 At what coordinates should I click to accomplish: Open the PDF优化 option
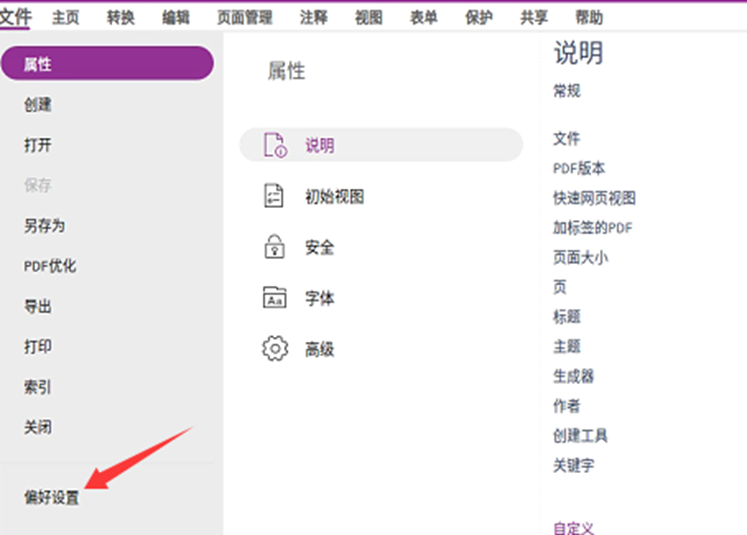[50, 266]
